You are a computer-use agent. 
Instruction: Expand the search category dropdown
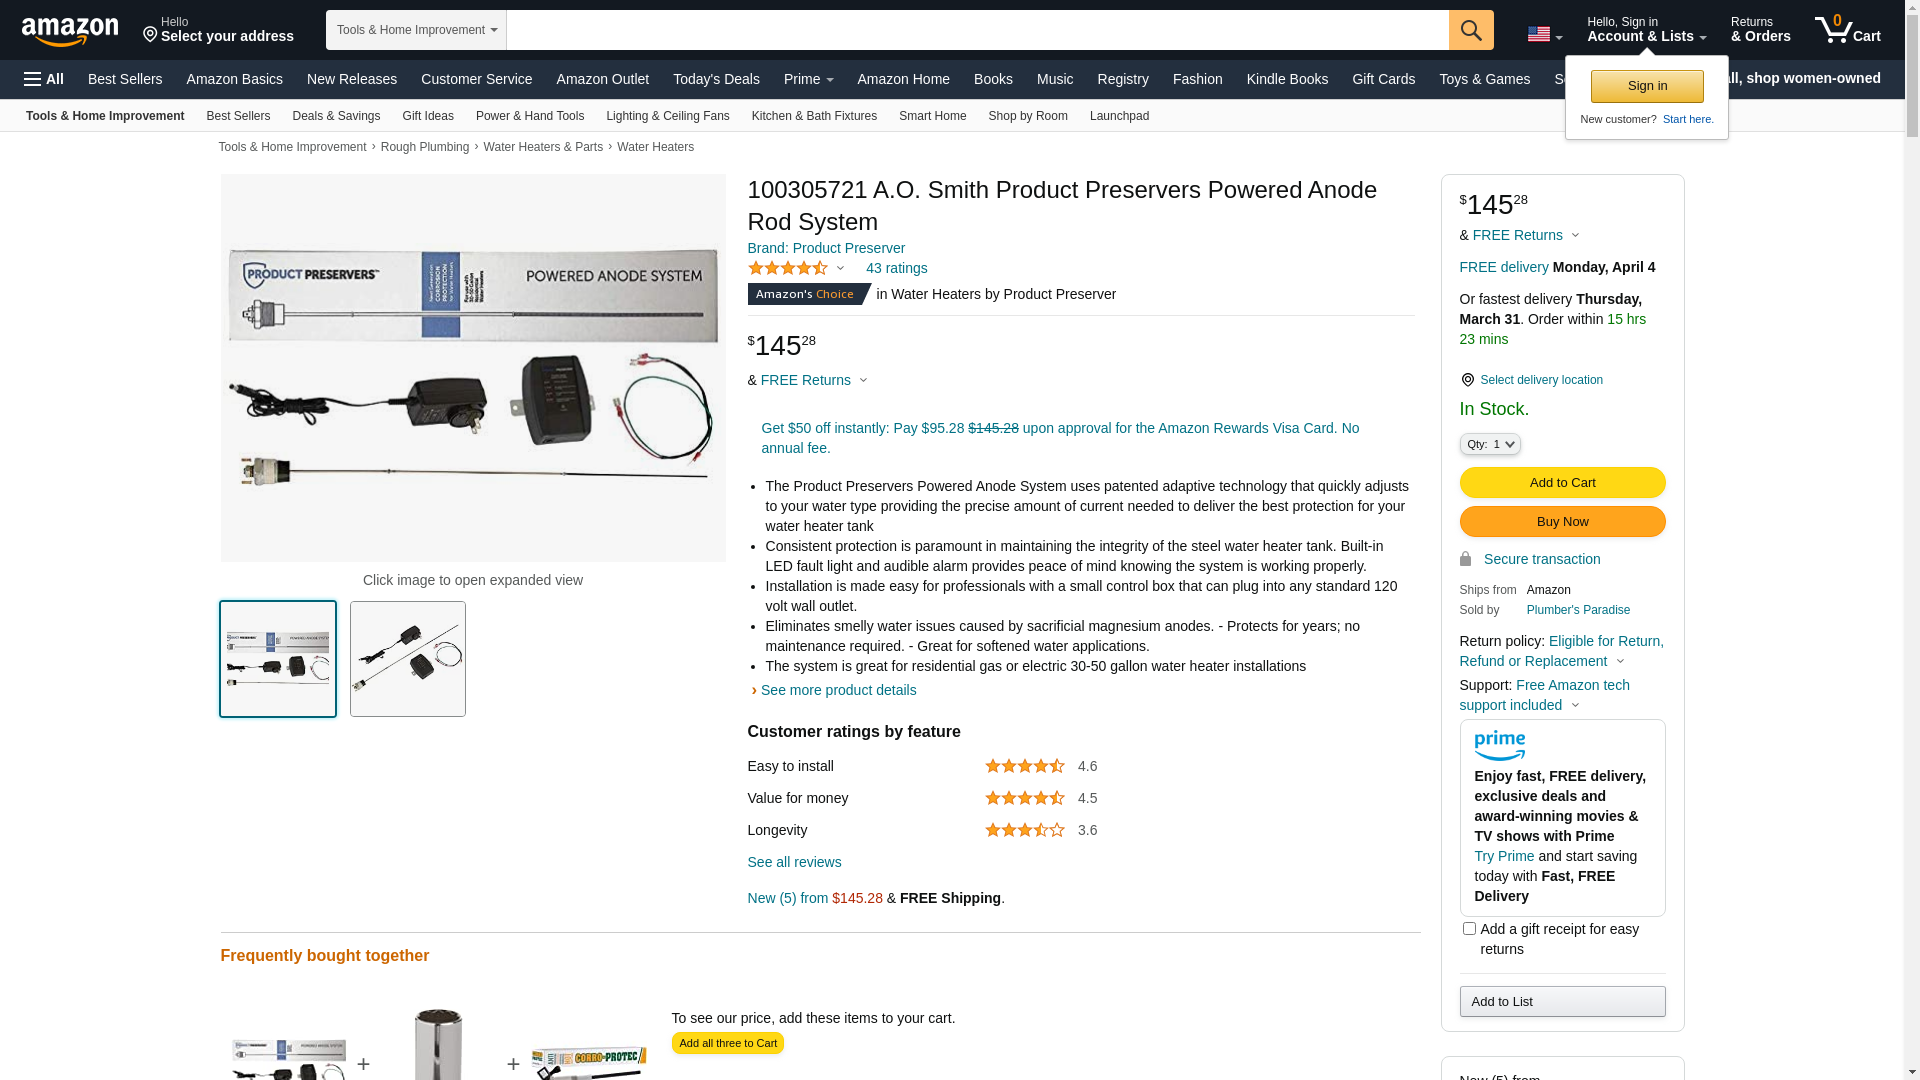coord(416,30)
